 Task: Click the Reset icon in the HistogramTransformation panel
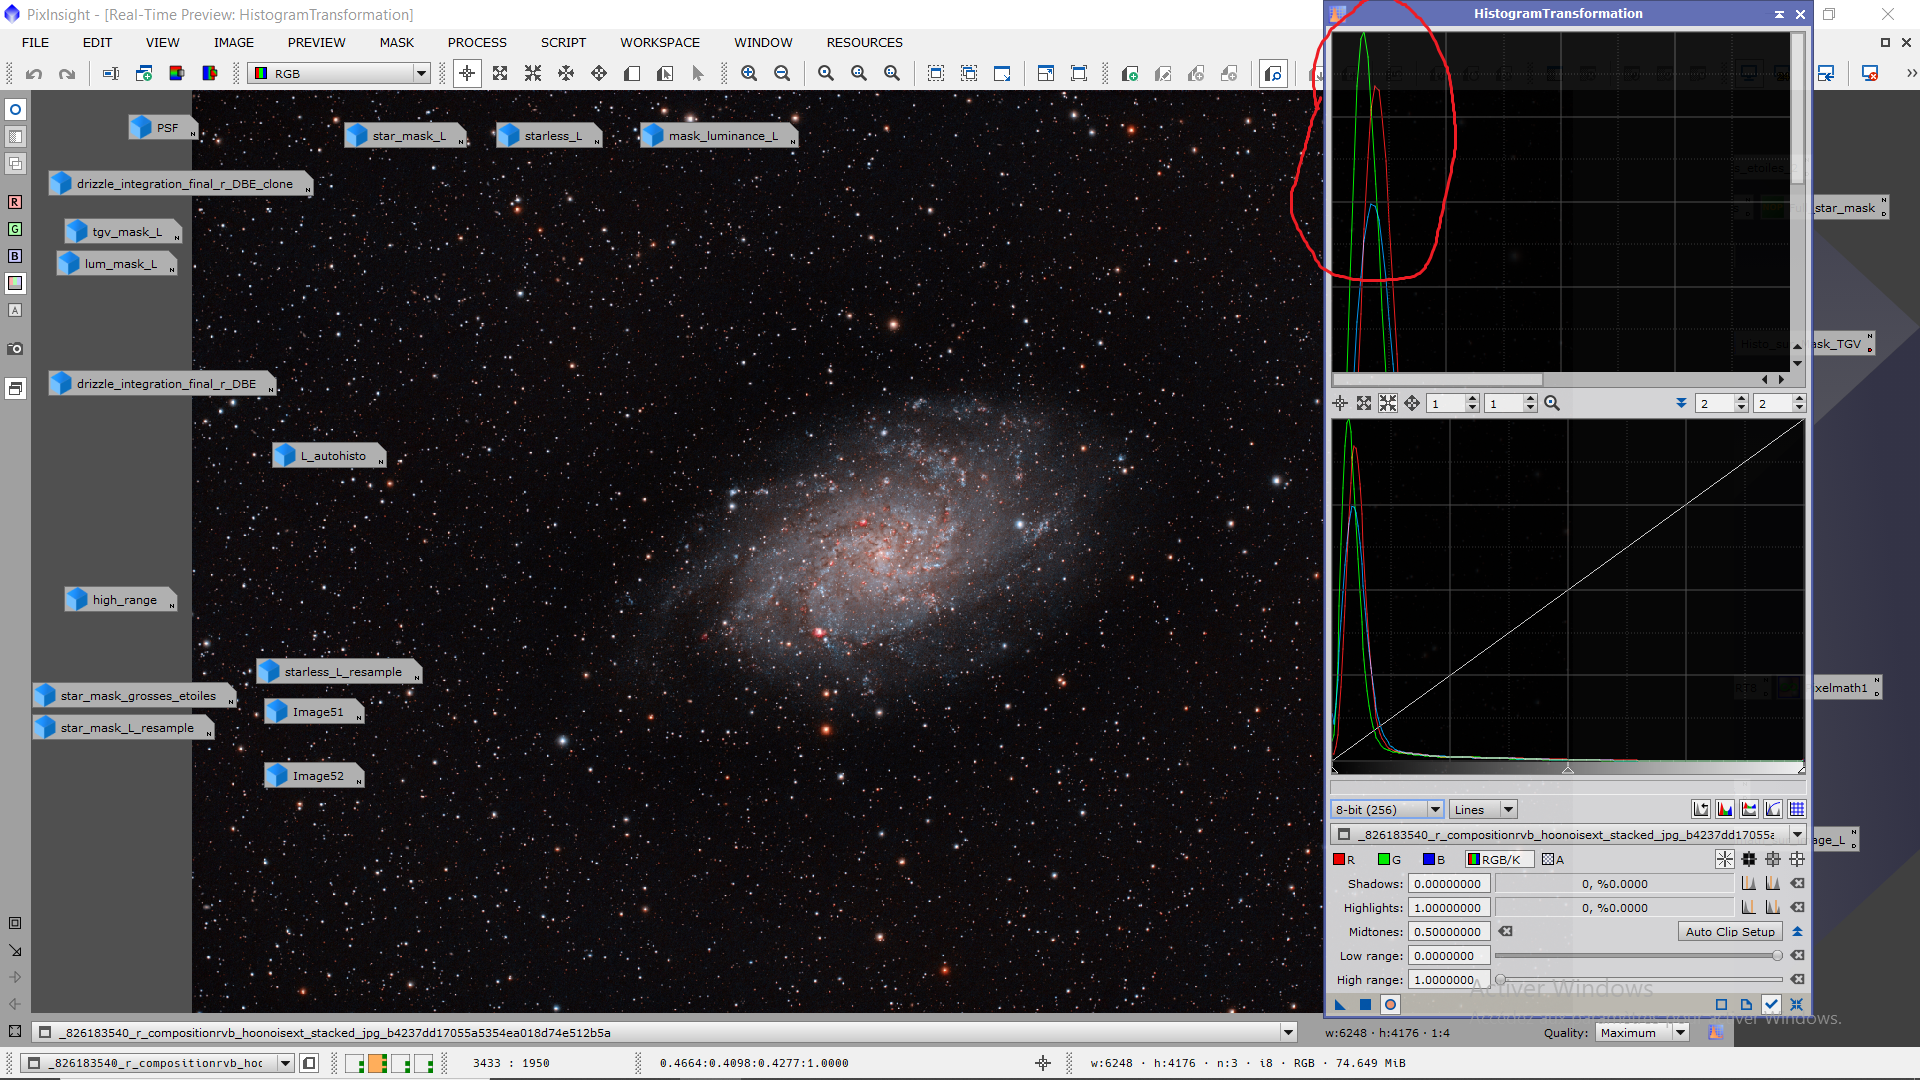[1797, 1005]
